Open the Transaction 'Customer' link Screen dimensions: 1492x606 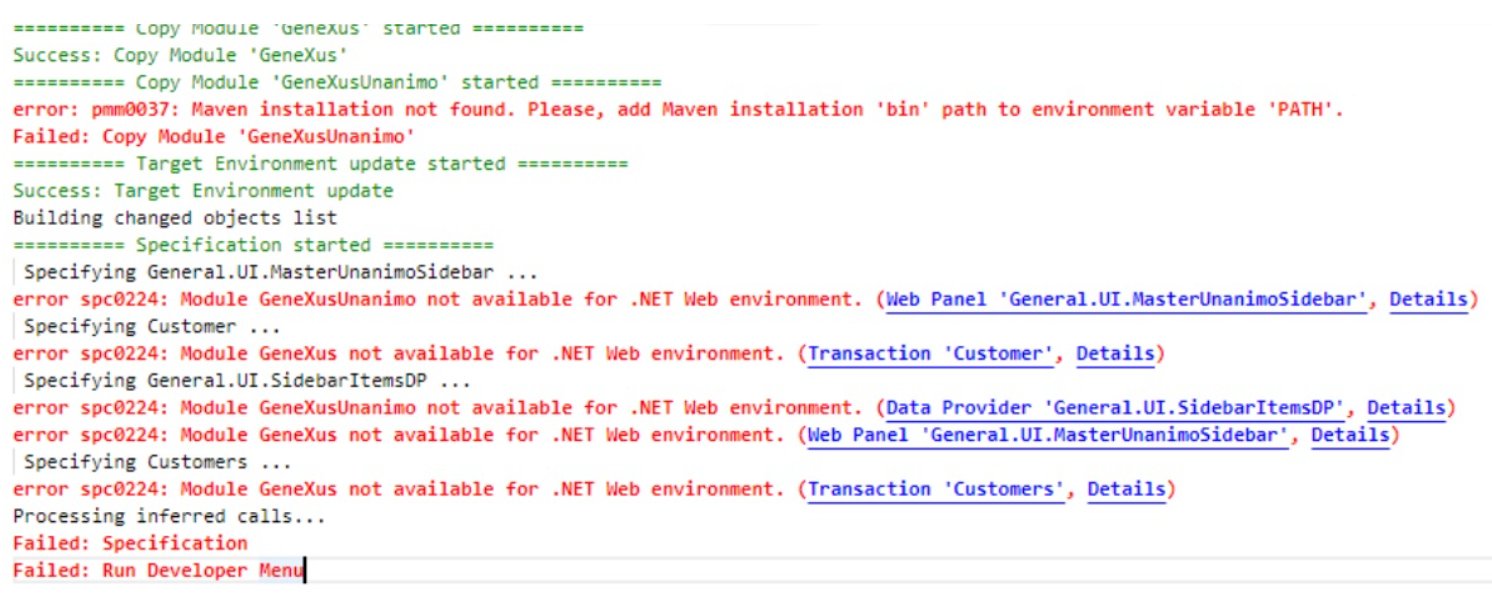point(935,353)
